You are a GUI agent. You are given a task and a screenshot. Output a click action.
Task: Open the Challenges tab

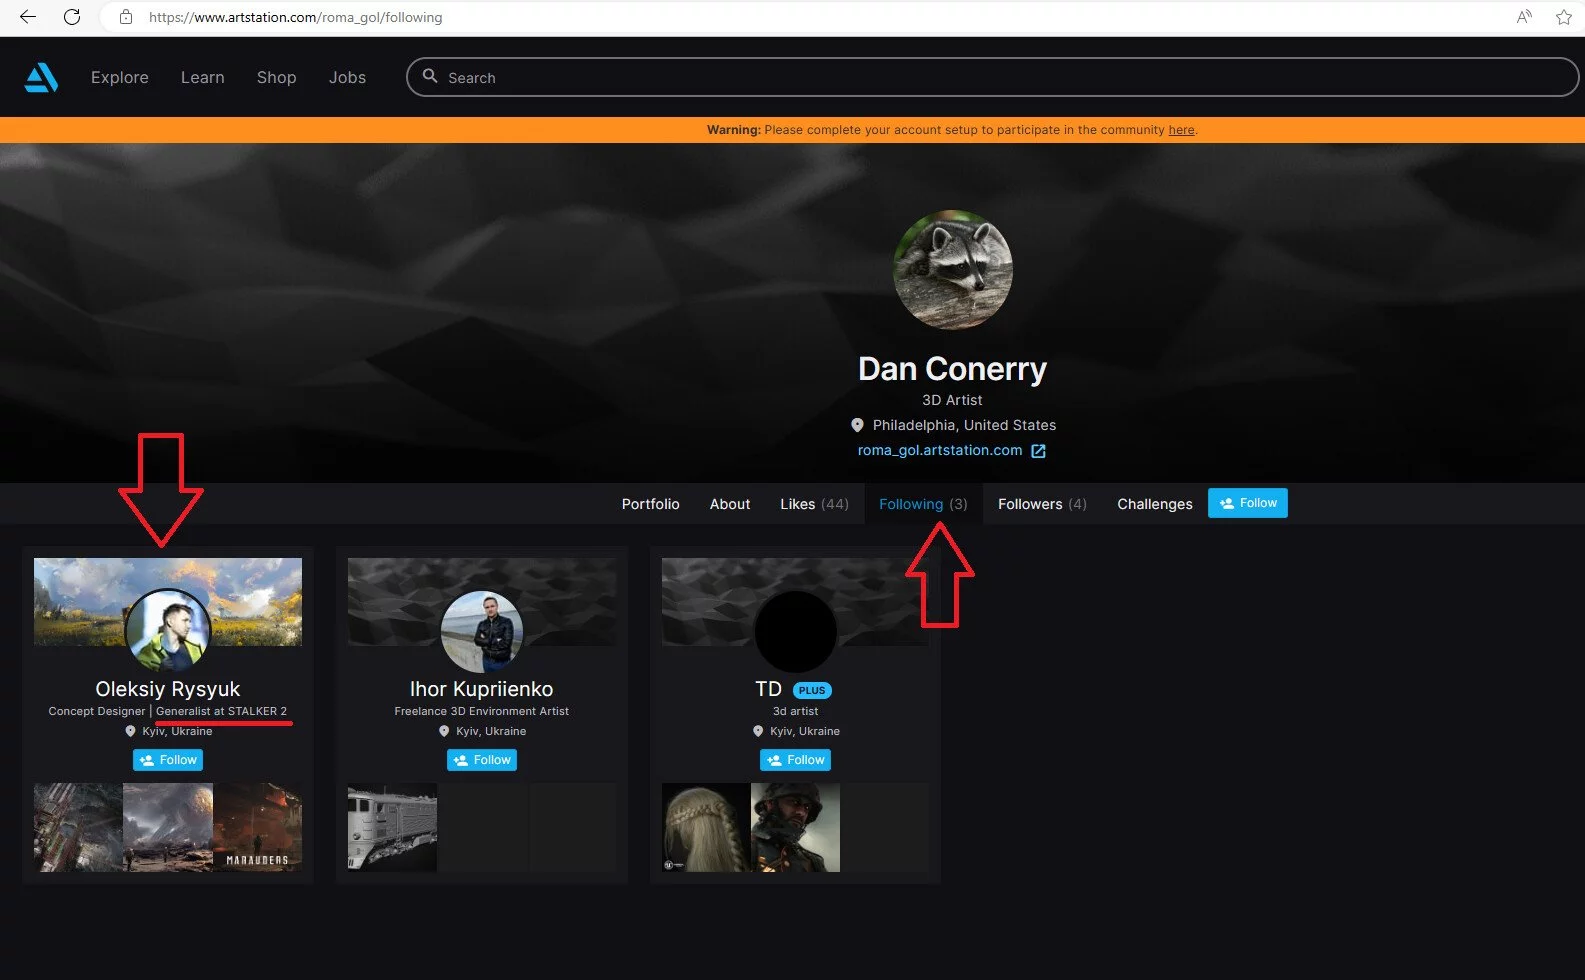pyautogui.click(x=1155, y=504)
